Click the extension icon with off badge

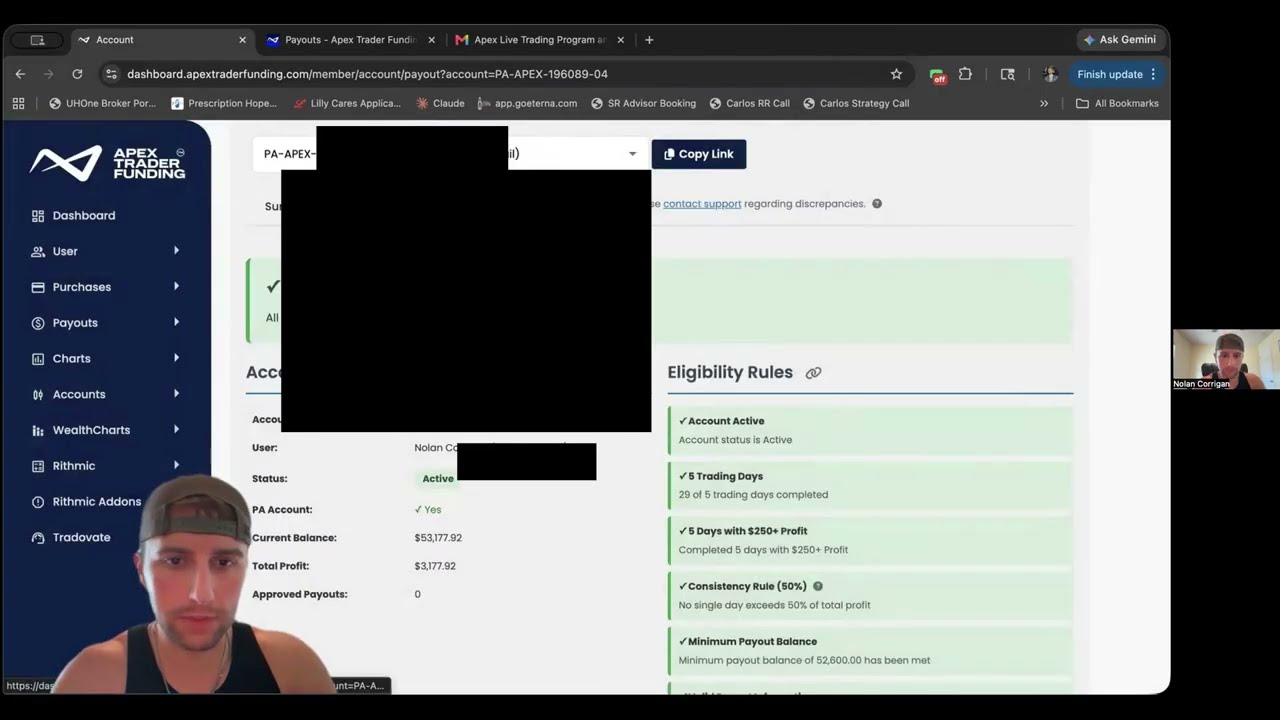[937, 75]
